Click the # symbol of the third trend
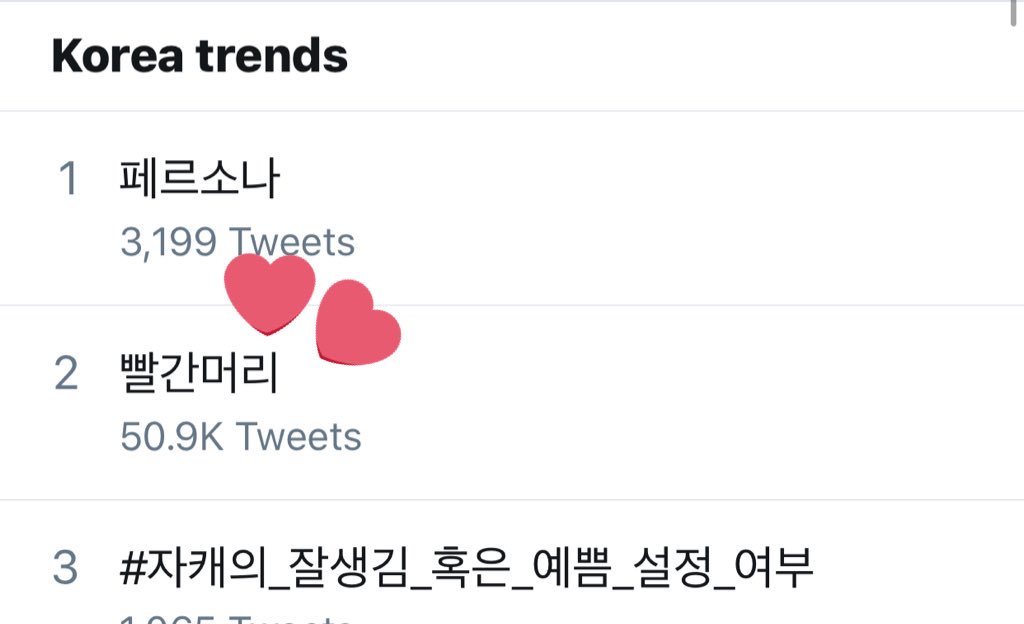1024x624 pixels. pyautogui.click(x=133, y=568)
